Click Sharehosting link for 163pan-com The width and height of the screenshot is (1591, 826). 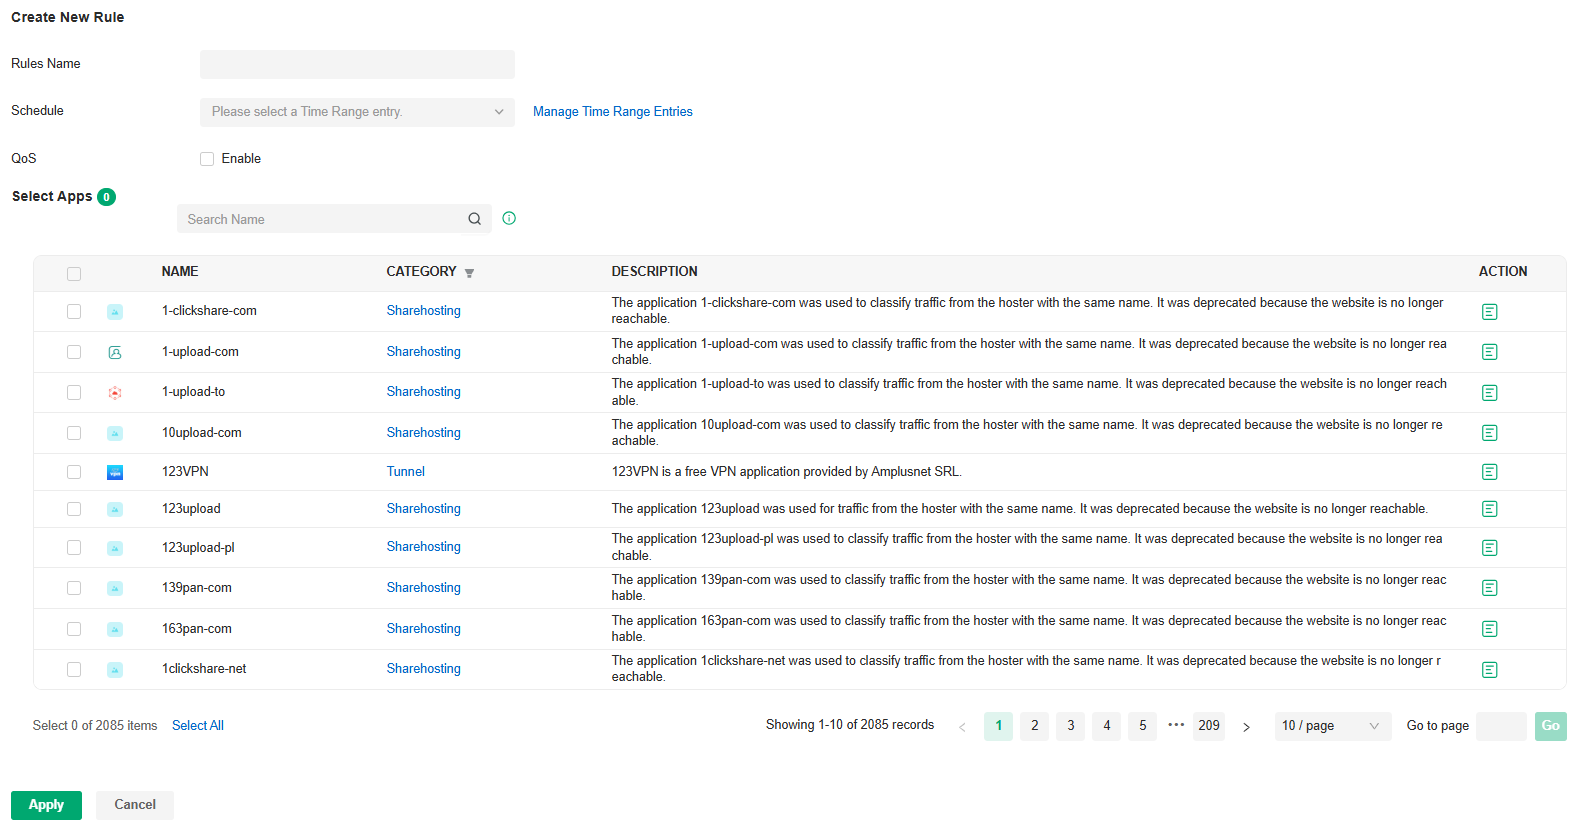click(424, 629)
